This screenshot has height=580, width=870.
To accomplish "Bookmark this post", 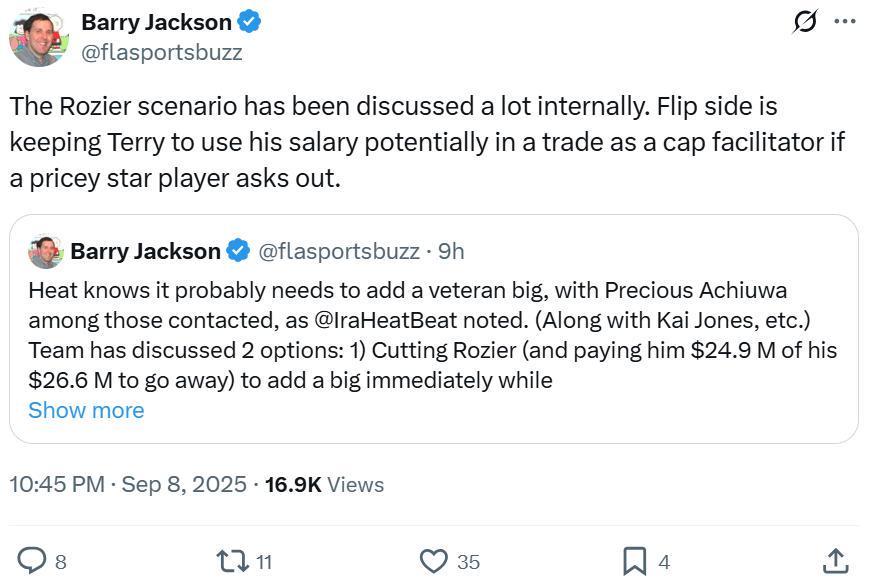I will tap(635, 561).
